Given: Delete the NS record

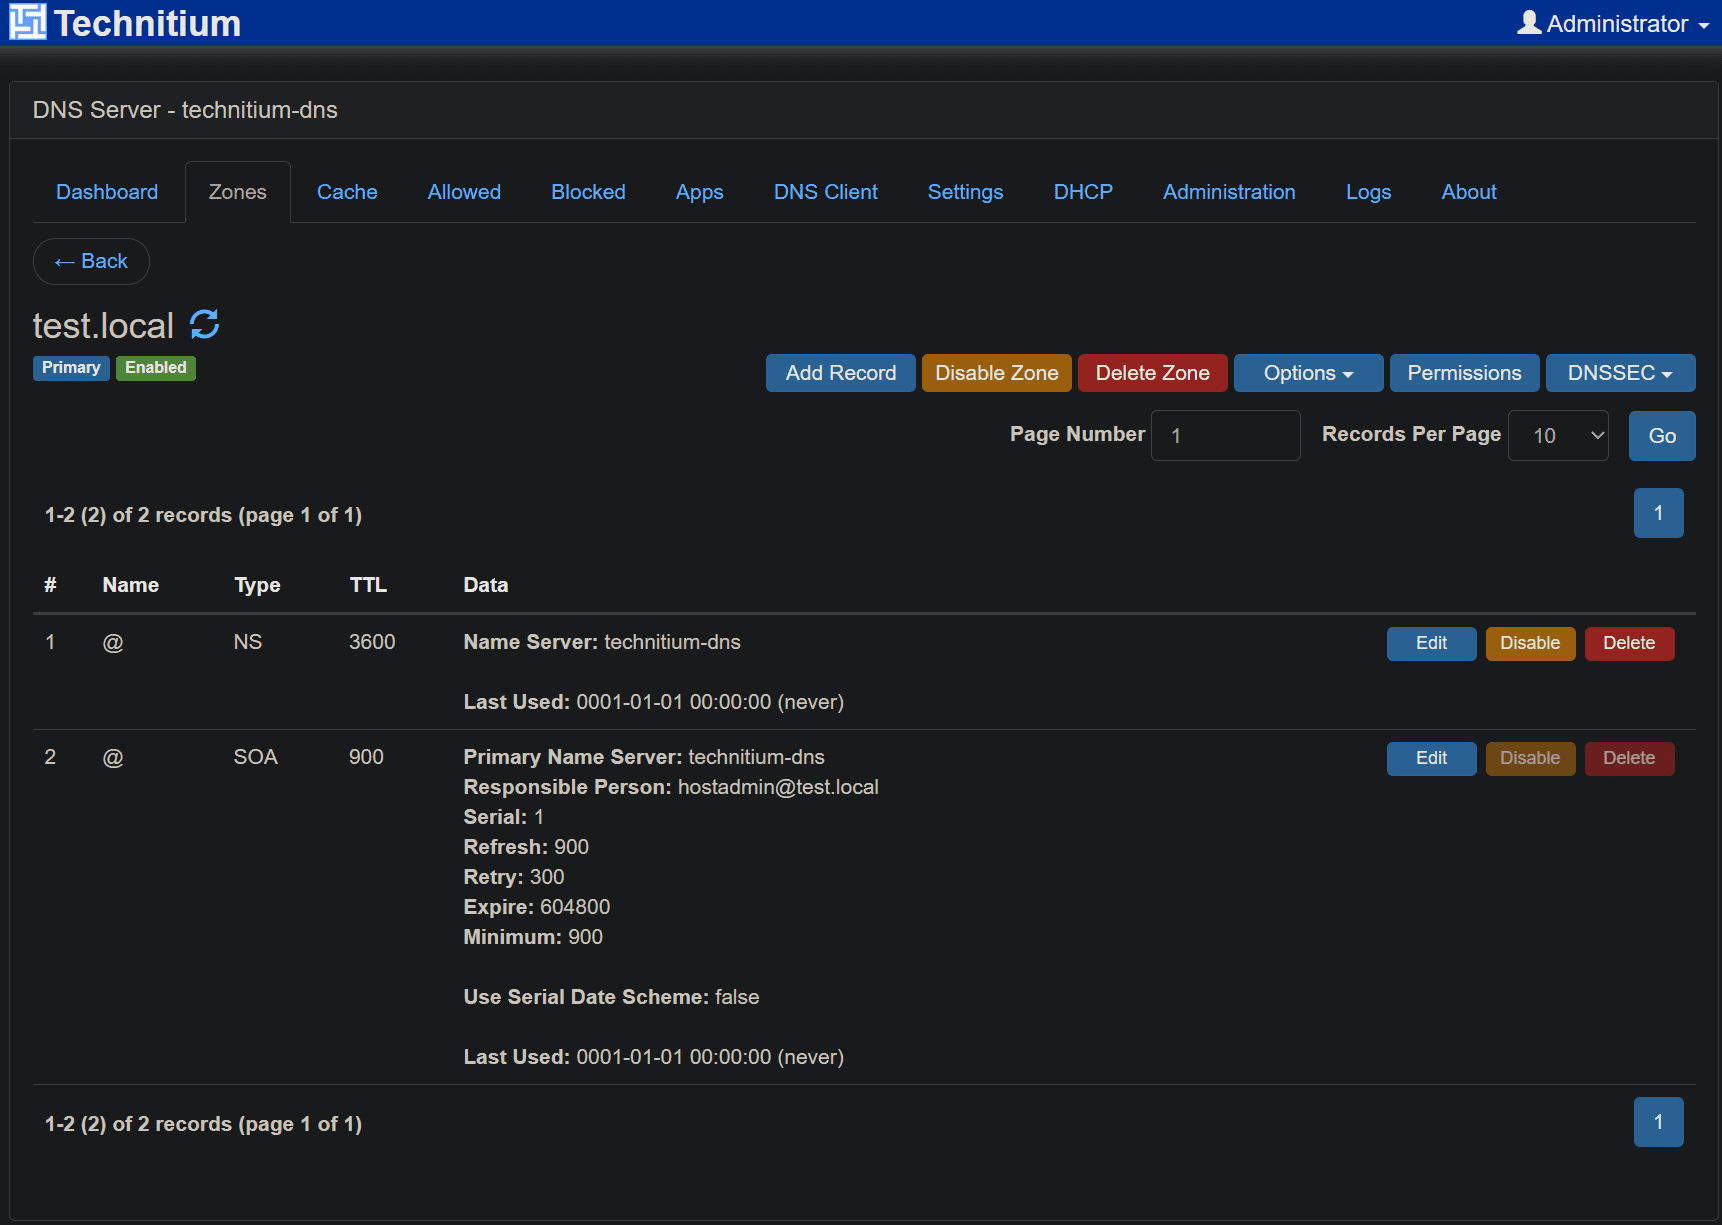Looking at the screenshot, I should pyautogui.click(x=1628, y=644).
